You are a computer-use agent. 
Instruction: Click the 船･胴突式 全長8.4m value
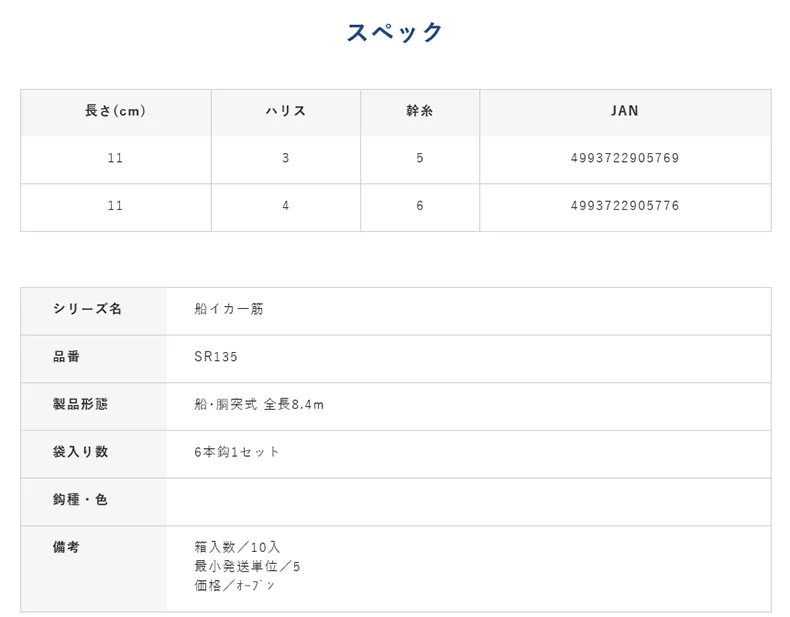click(259, 405)
